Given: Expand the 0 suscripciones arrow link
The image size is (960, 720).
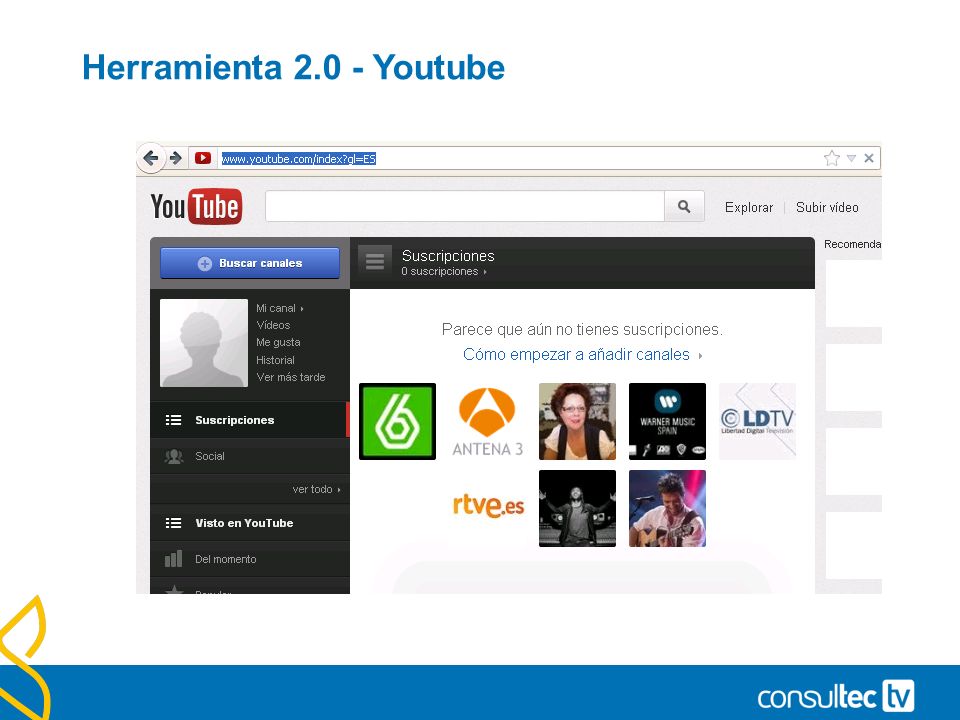Looking at the screenshot, I should (444, 271).
